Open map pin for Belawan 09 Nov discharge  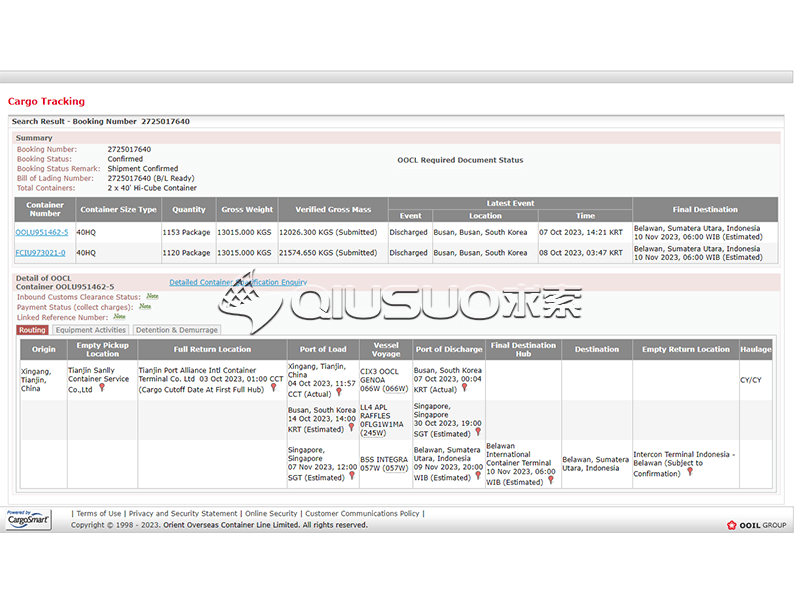(x=478, y=476)
